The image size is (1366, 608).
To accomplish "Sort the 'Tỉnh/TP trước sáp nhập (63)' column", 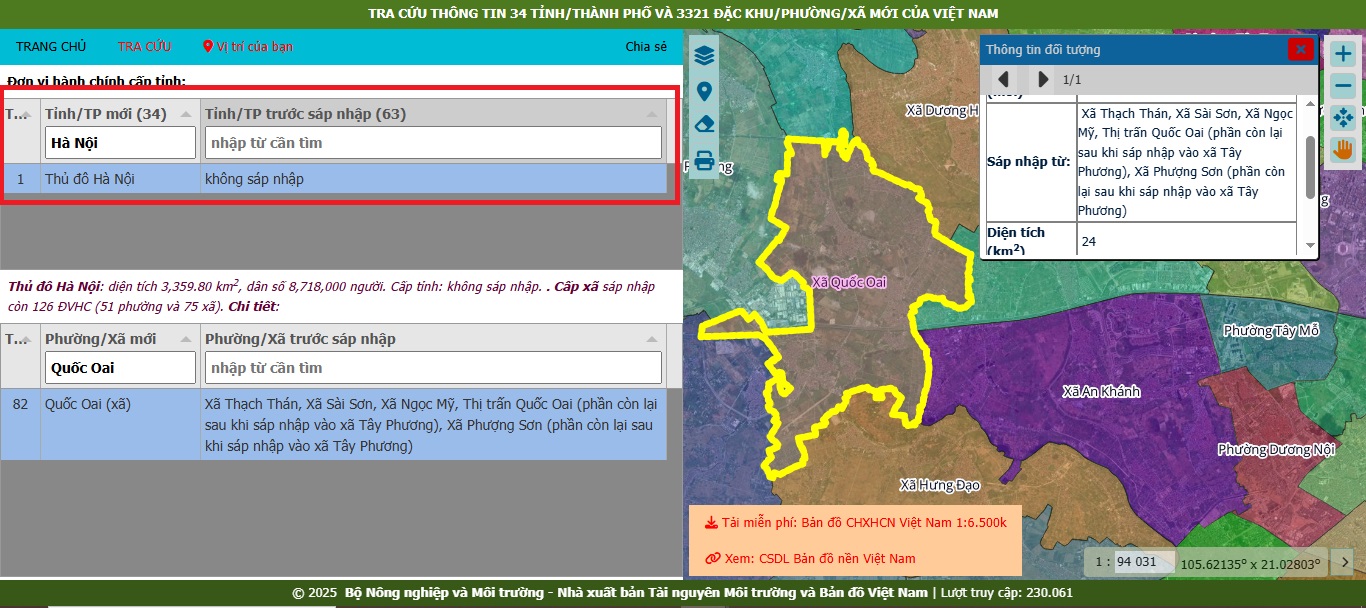I will pyautogui.click(x=653, y=114).
